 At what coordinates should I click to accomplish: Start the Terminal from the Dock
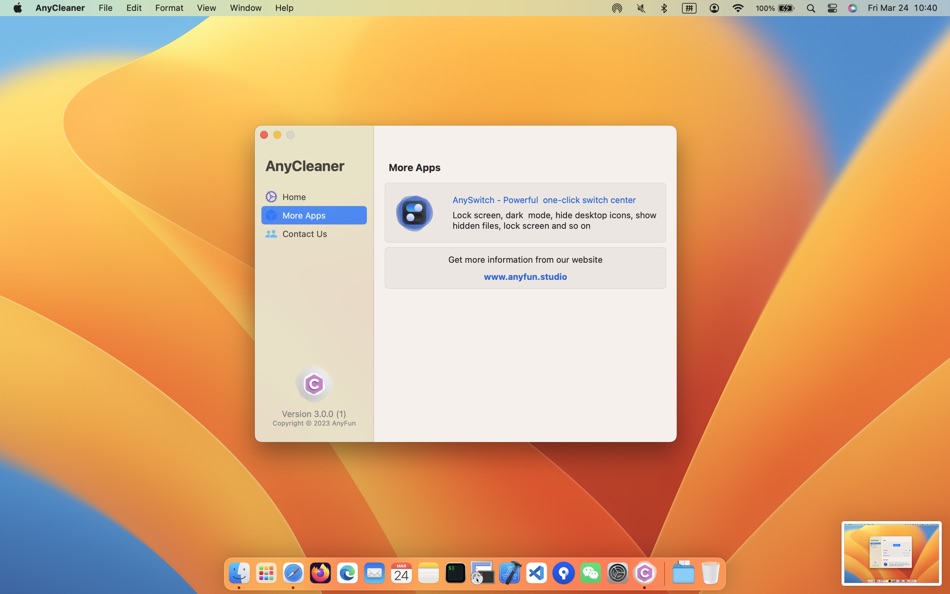click(x=454, y=573)
